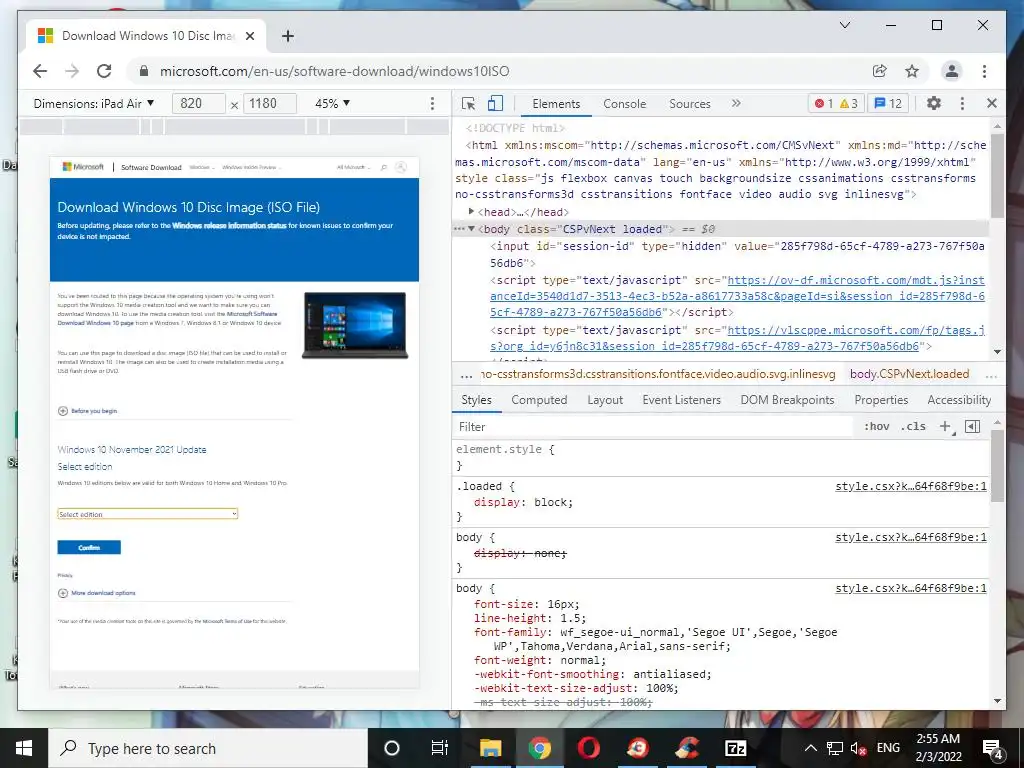Close the DevTools panel
Screen dimensions: 1024x768
point(992,103)
